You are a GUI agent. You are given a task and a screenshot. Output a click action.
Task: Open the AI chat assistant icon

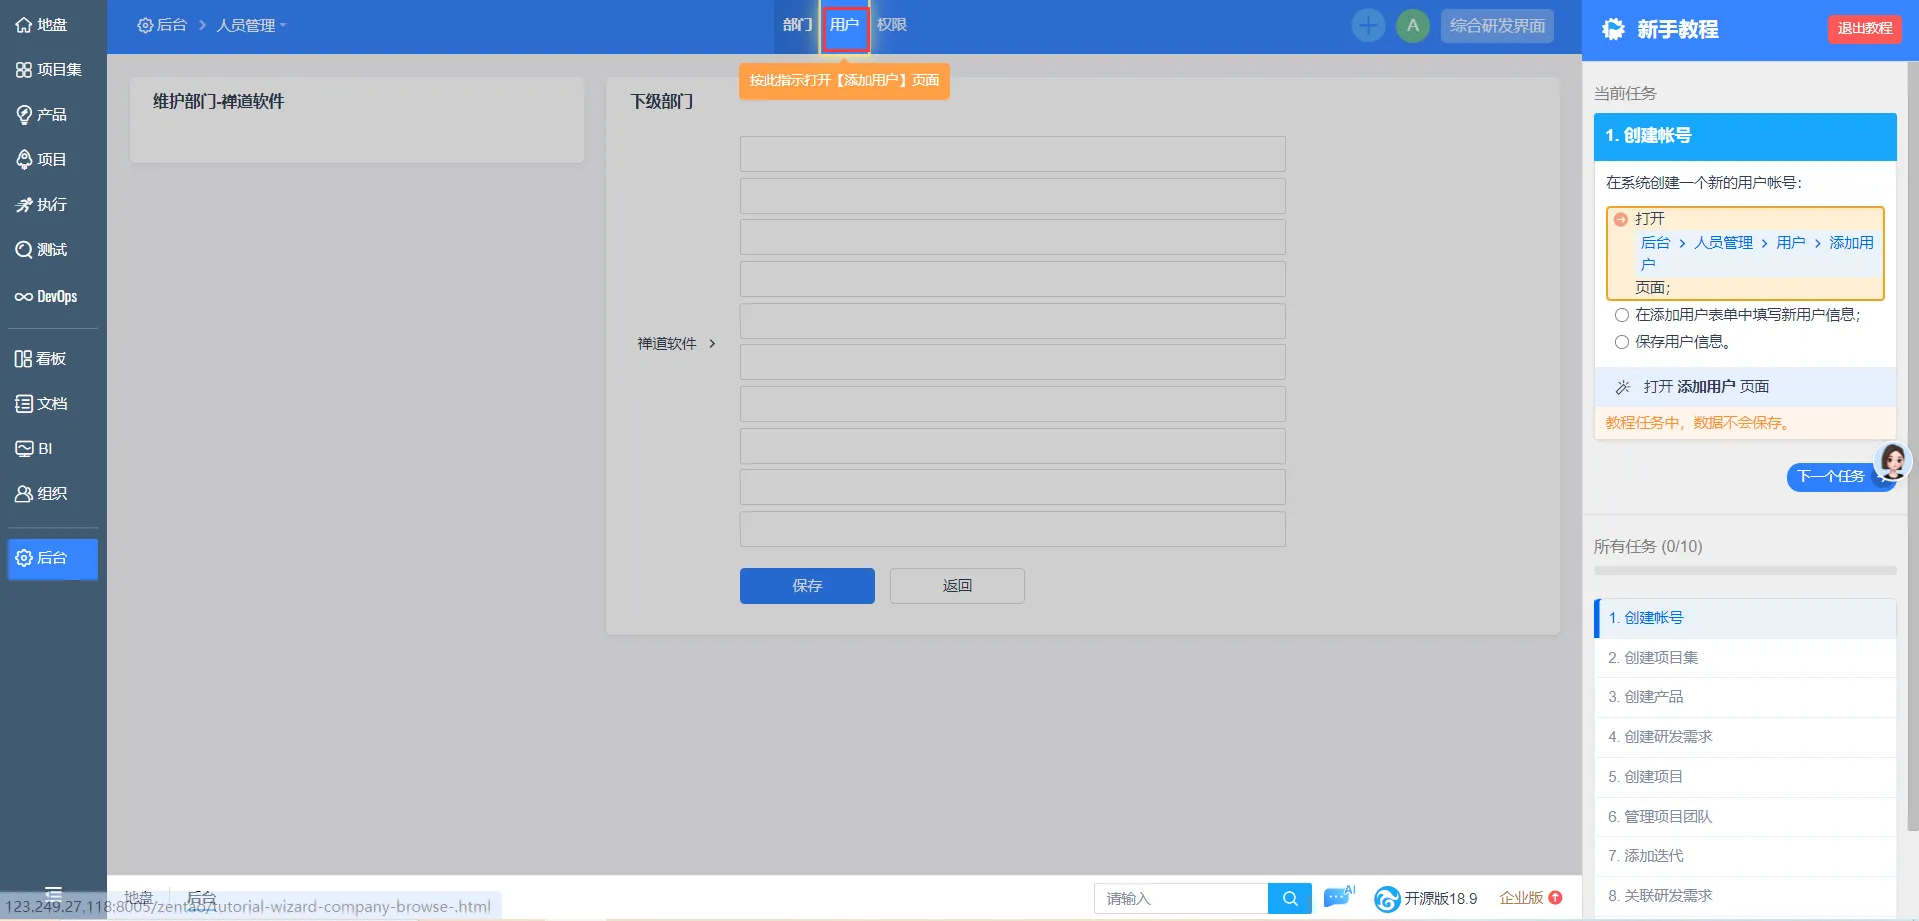1338,897
